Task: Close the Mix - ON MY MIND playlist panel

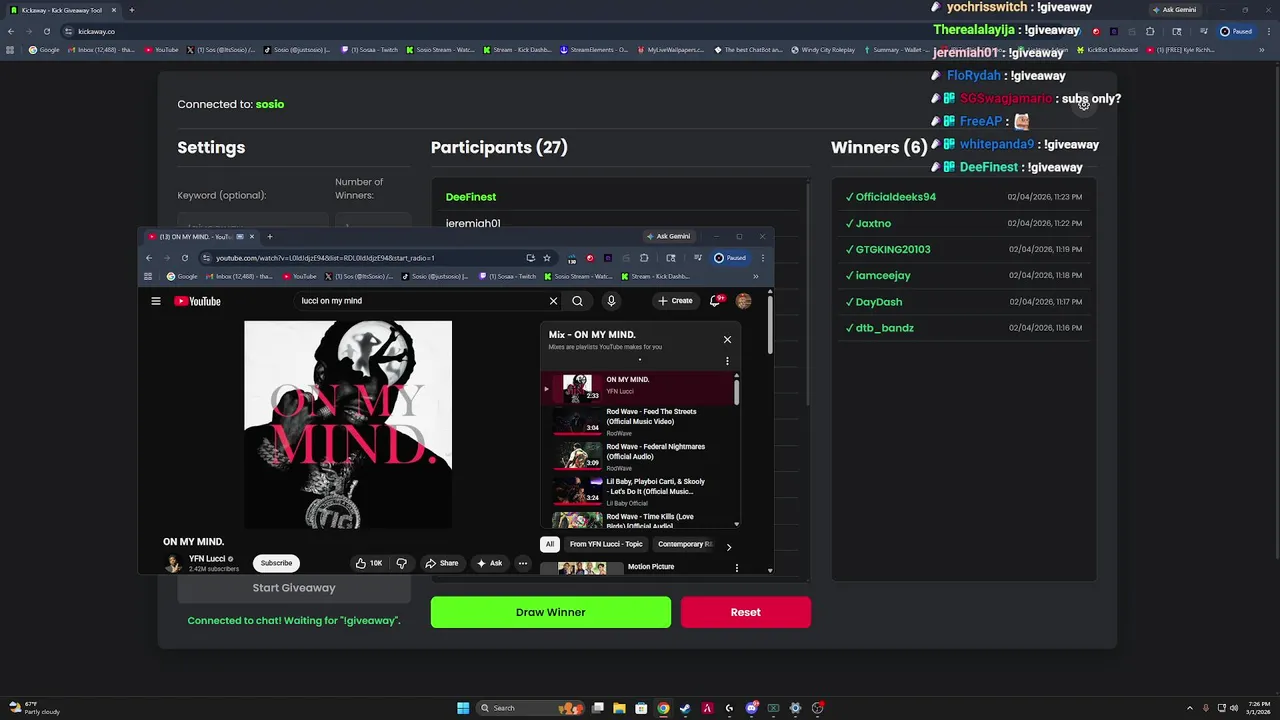Action: click(x=727, y=339)
